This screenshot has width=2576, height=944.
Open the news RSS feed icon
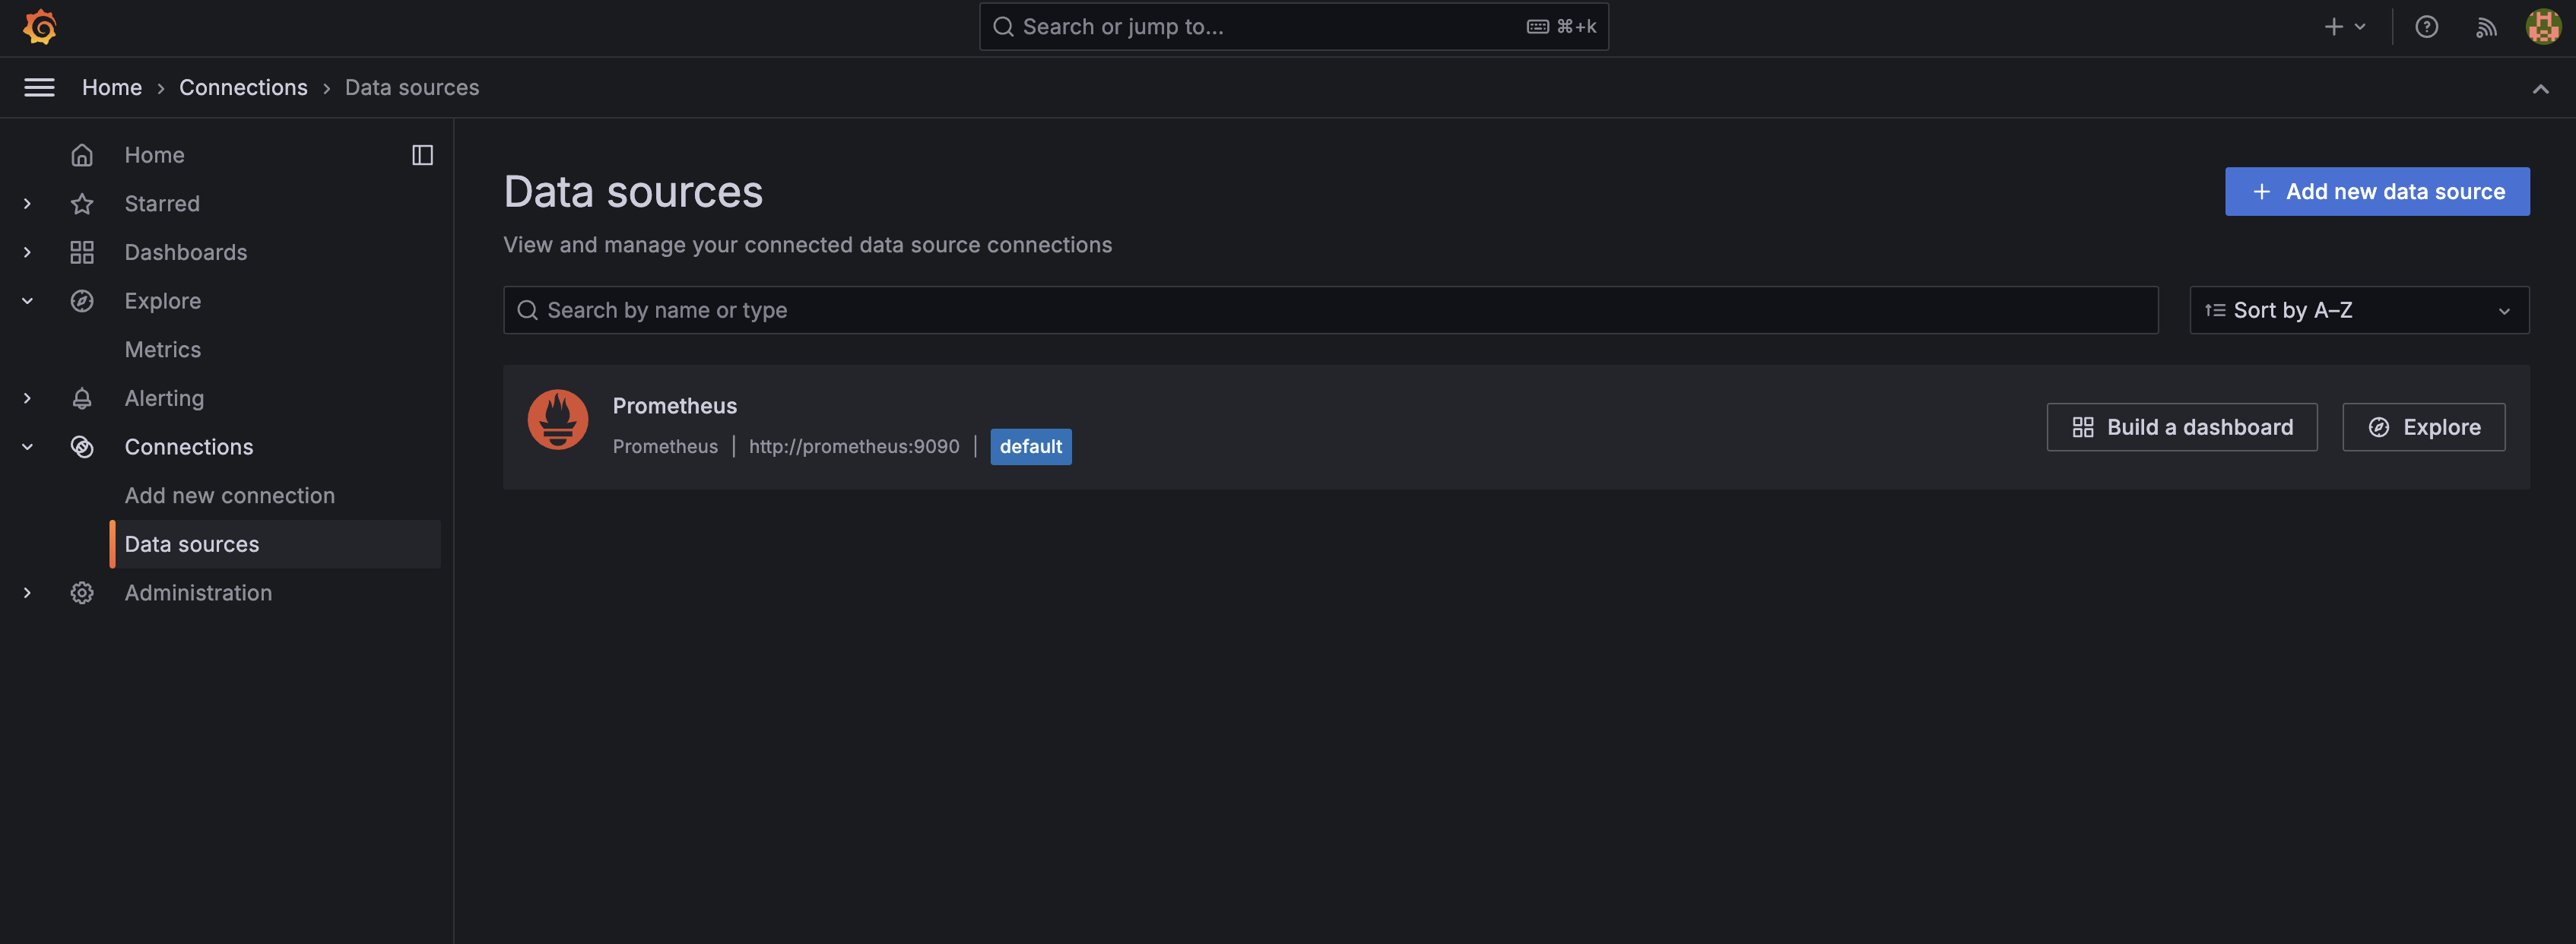[2486, 27]
